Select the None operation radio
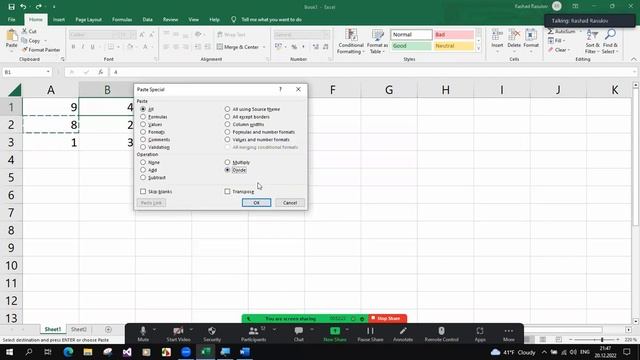The image size is (640, 360). 143,162
